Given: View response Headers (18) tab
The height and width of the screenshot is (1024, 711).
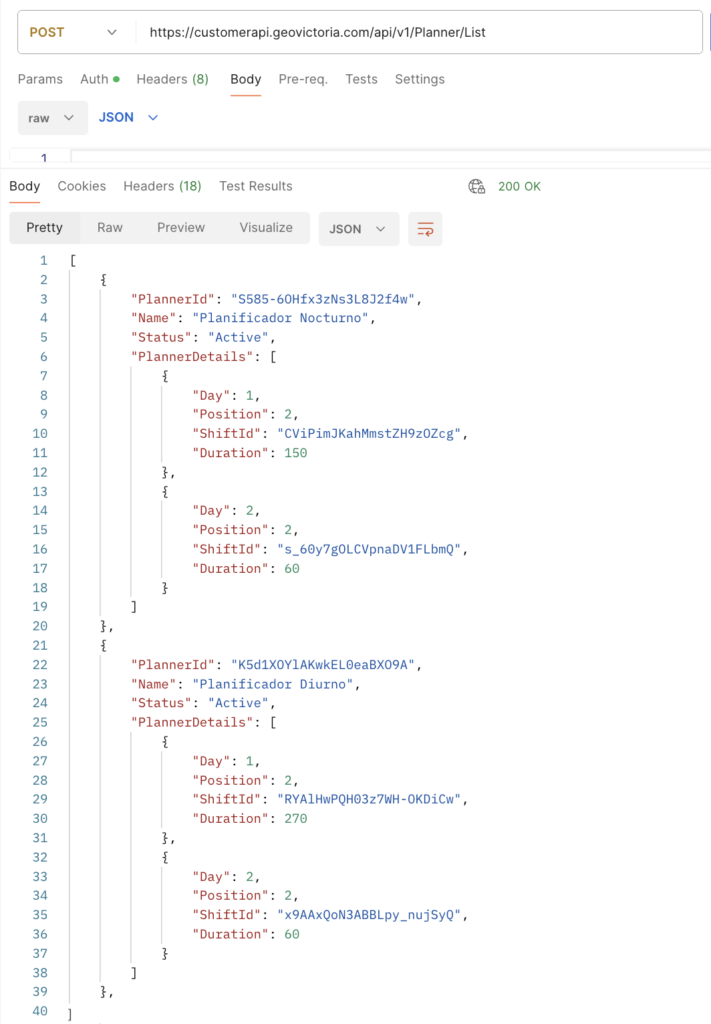Looking at the screenshot, I should click(x=162, y=186).
